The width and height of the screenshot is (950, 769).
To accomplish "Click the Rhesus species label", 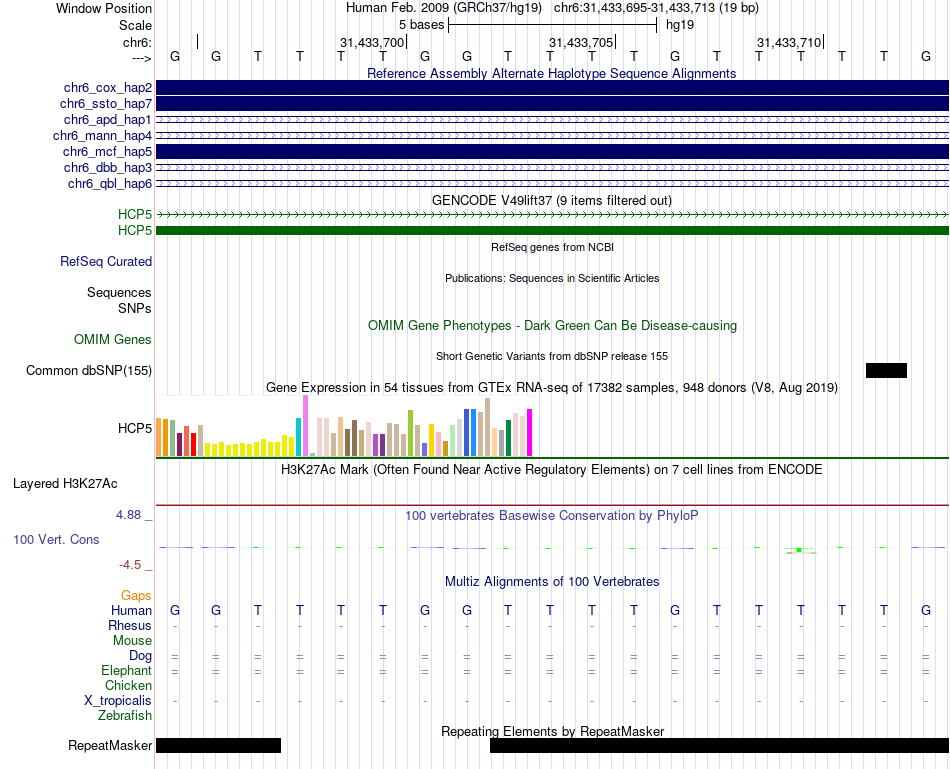I will (130, 625).
